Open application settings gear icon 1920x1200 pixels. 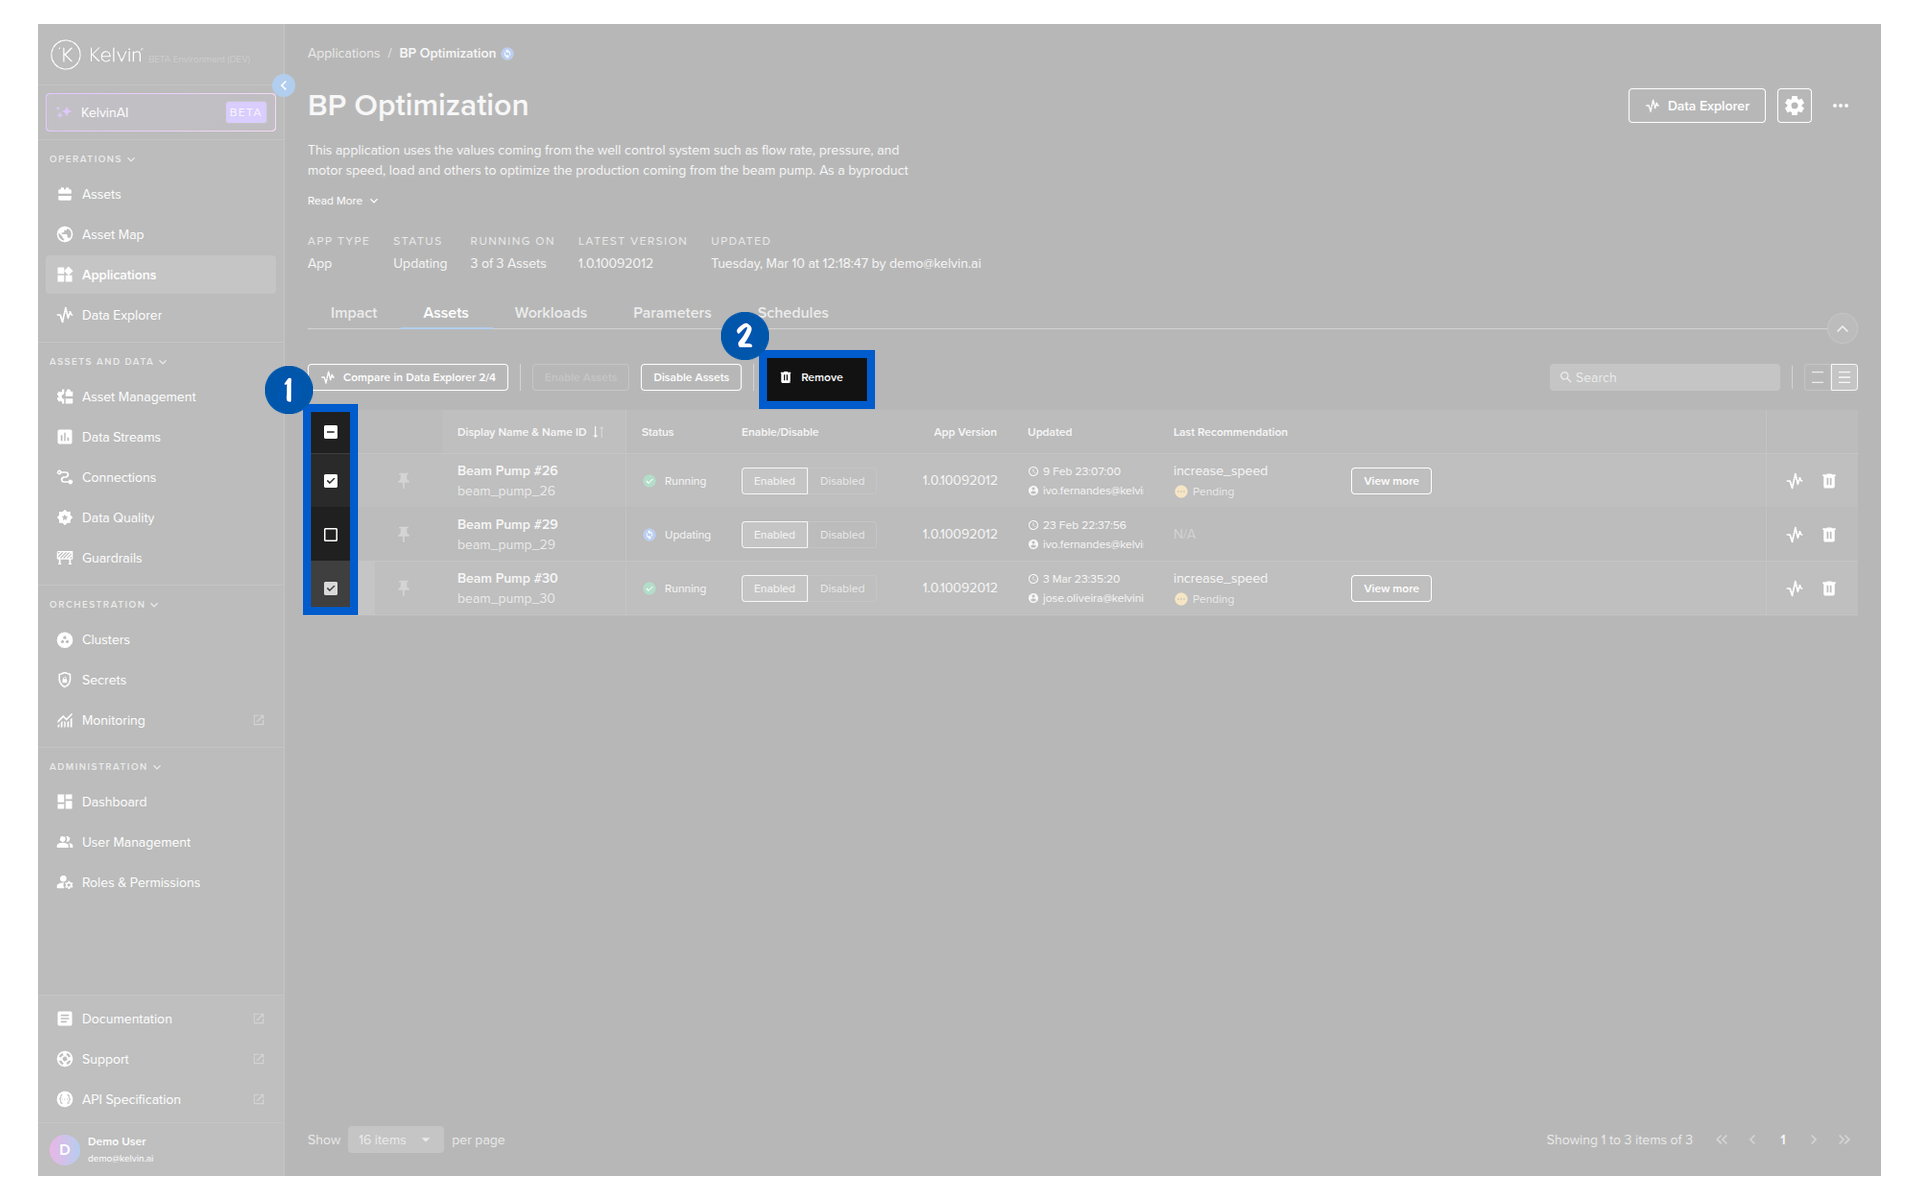pyautogui.click(x=1794, y=106)
